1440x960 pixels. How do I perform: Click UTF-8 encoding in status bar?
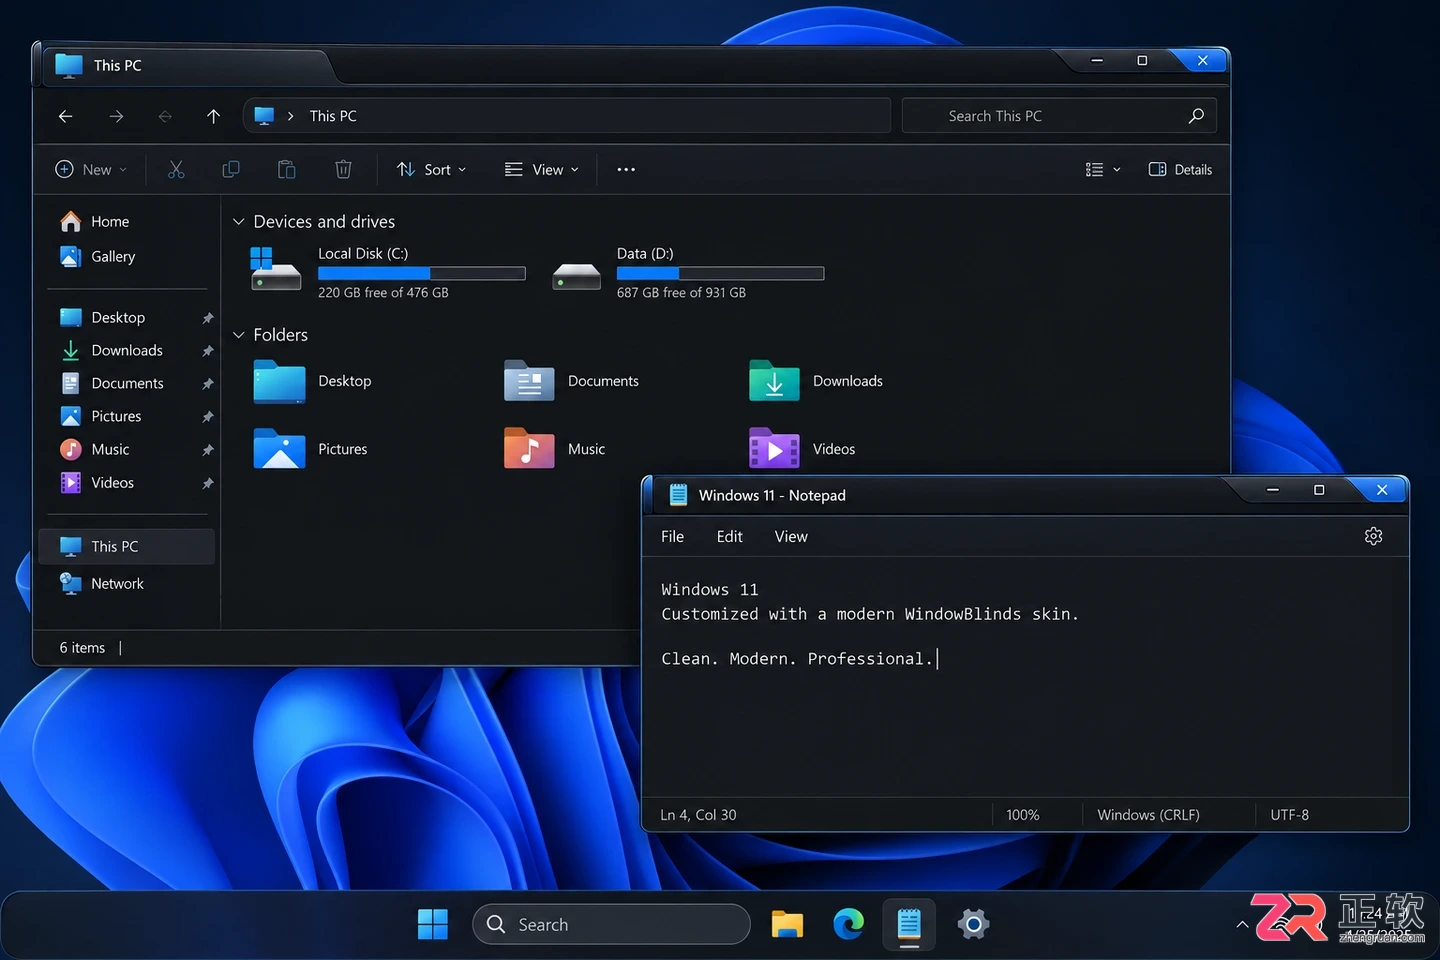point(1290,815)
